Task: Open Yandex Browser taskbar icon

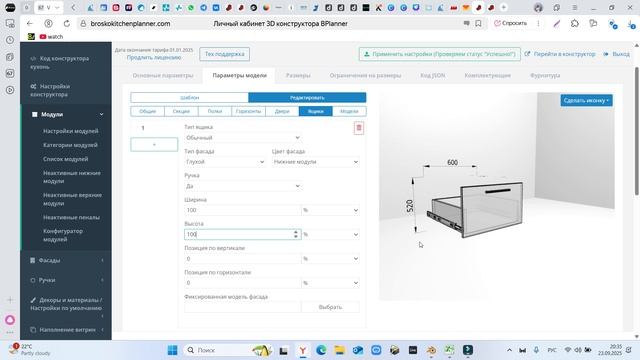Action: [302, 350]
